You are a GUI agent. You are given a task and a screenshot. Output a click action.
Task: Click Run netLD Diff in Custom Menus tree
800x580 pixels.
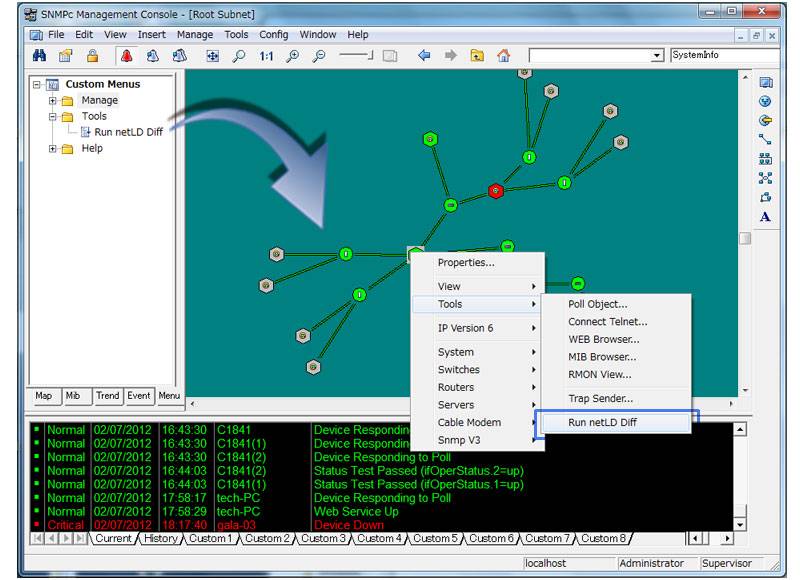click(127, 132)
